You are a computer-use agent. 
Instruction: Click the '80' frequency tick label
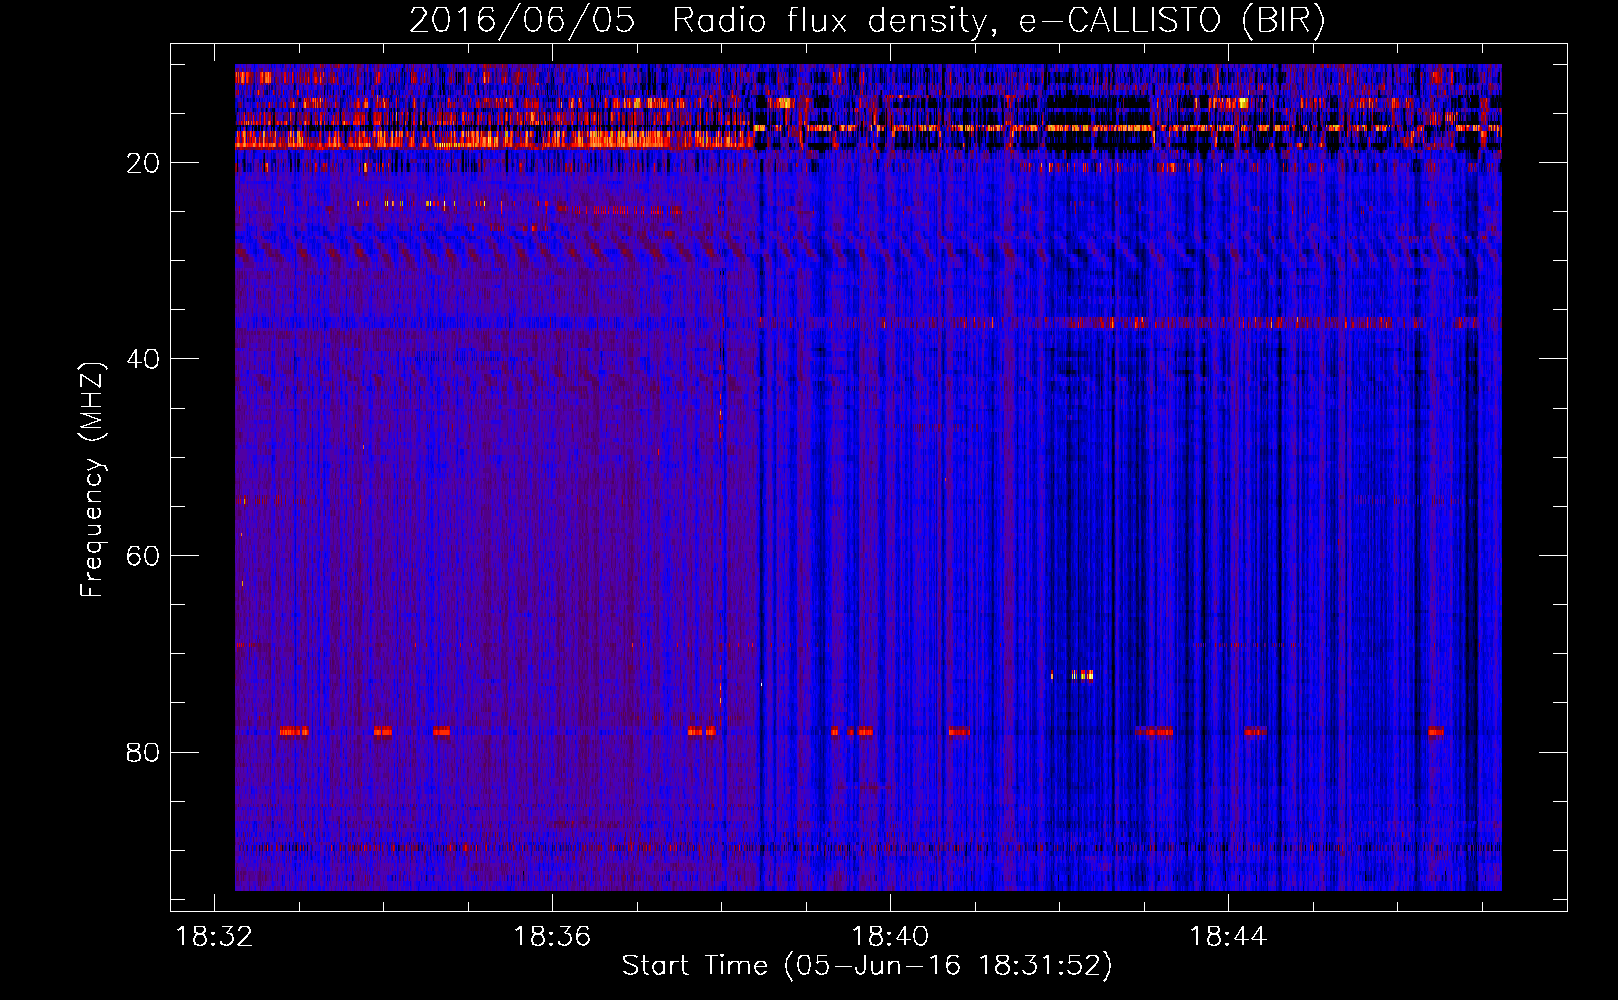143,752
